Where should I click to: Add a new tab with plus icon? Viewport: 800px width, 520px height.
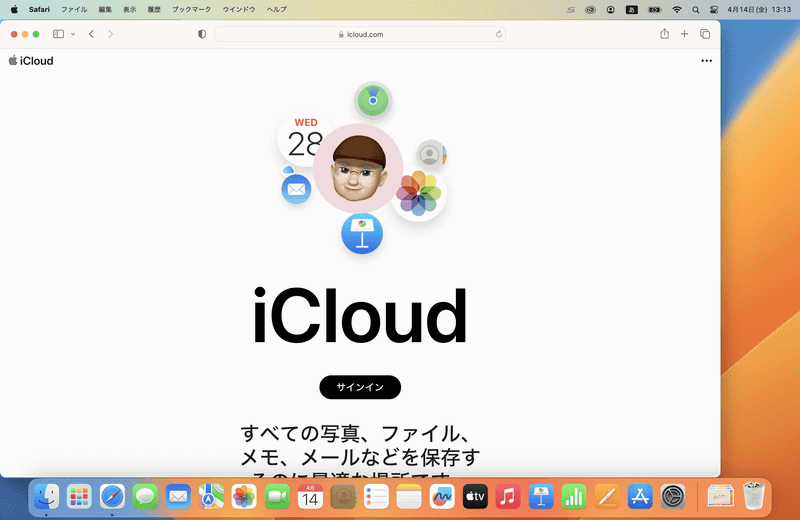684,34
